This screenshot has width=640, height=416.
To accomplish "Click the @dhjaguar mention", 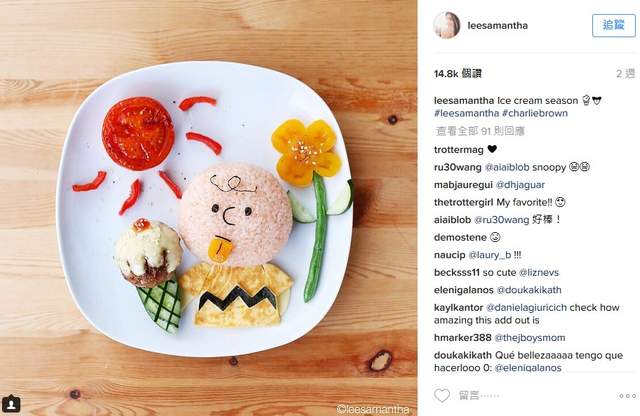I will (520, 185).
